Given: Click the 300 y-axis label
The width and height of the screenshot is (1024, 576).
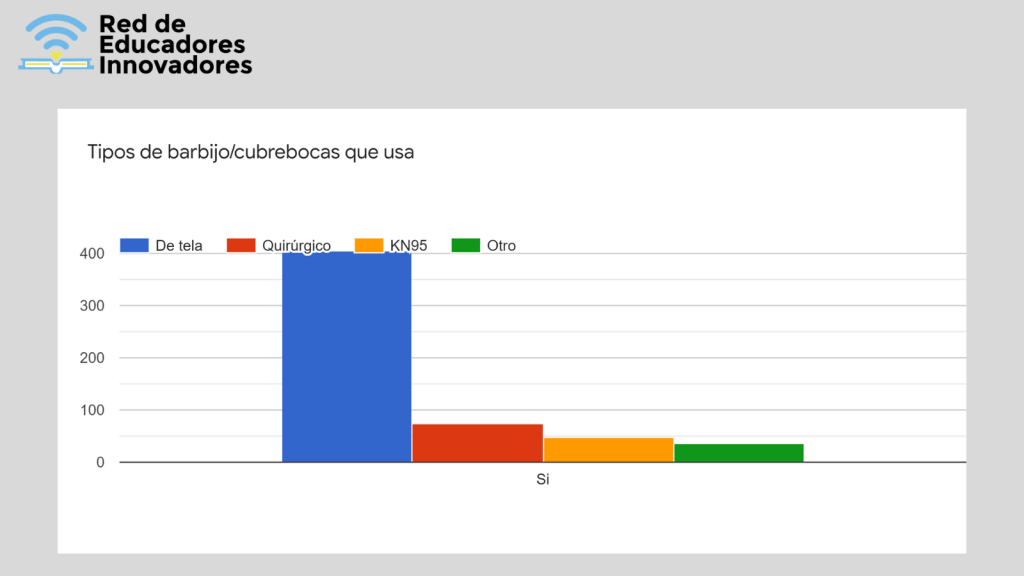Looking at the screenshot, I should point(93,306).
